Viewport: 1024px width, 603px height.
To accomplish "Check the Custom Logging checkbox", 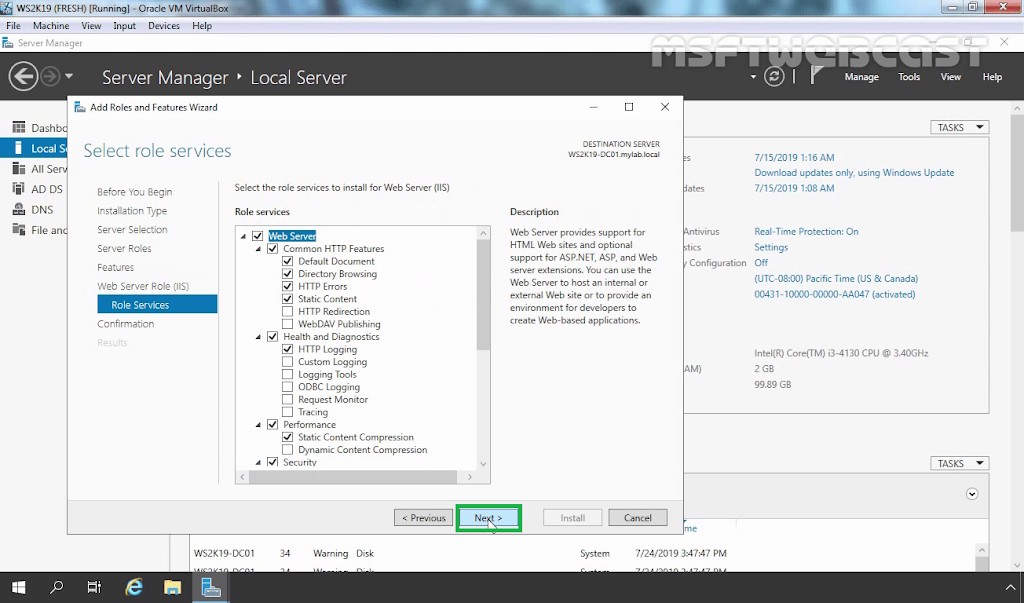I will tap(287, 362).
